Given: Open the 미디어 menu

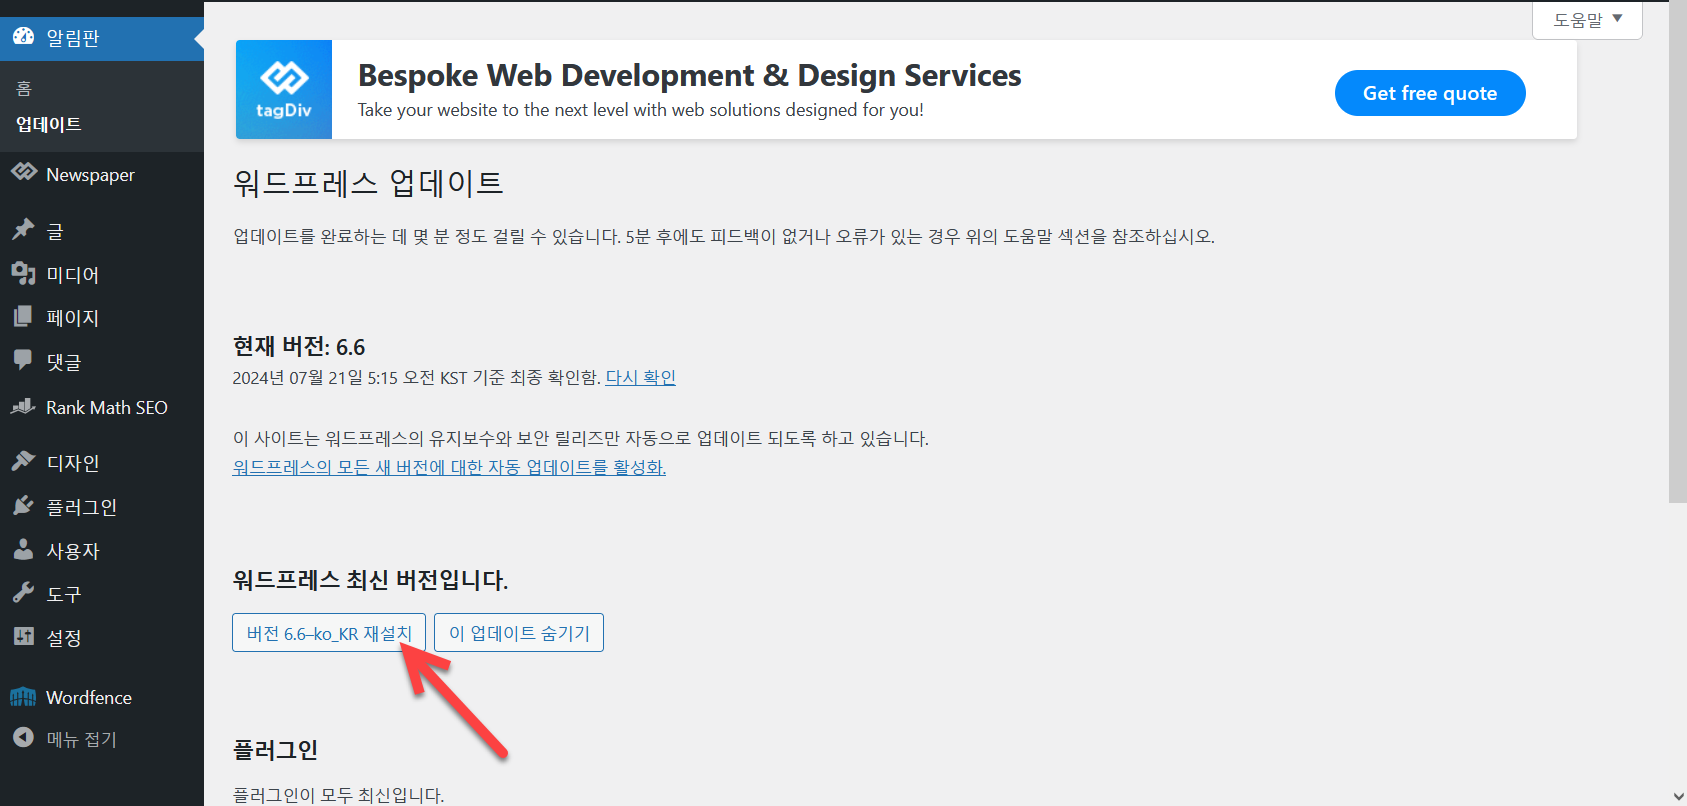Looking at the screenshot, I should pos(102,274).
